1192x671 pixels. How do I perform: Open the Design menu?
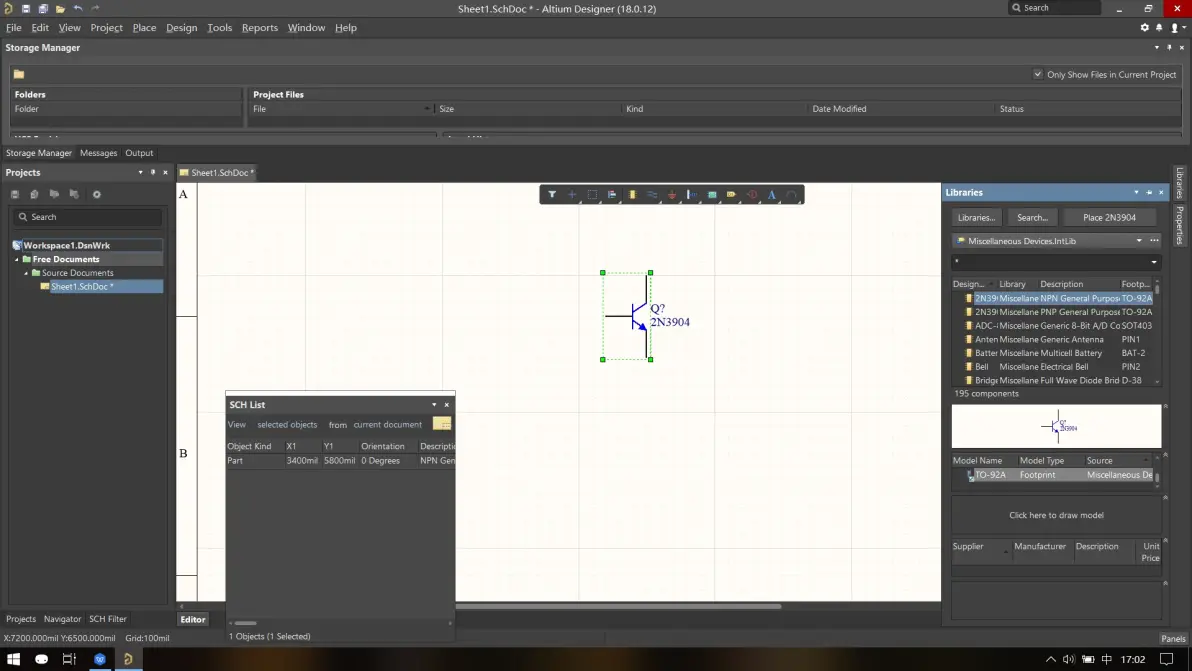click(x=182, y=27)
